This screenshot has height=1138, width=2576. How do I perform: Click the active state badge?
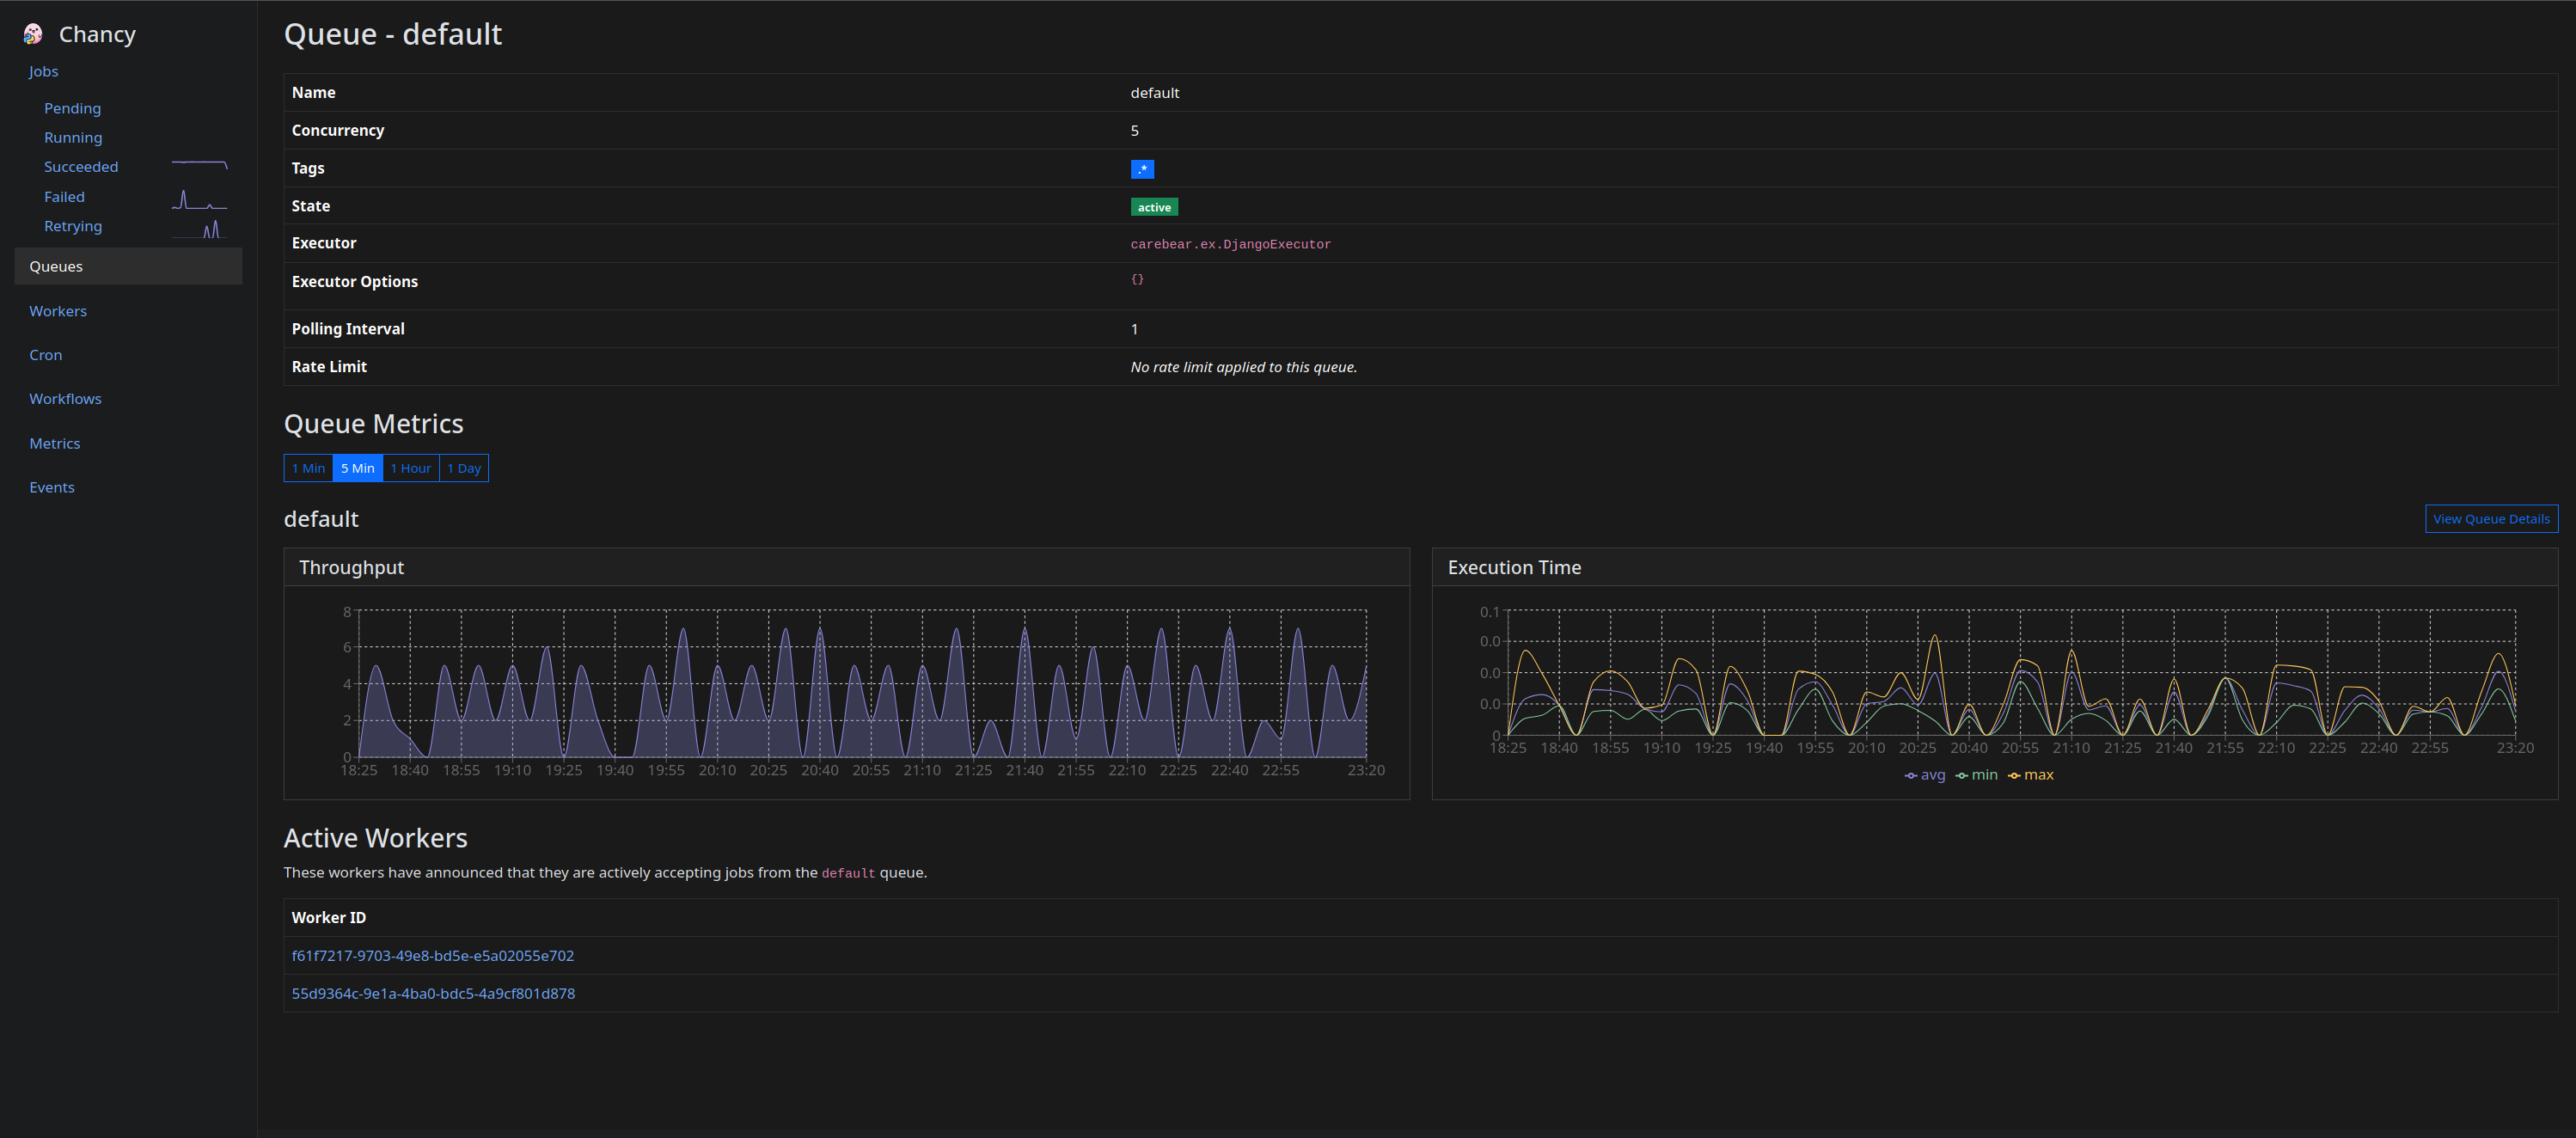coord(1154,207)
